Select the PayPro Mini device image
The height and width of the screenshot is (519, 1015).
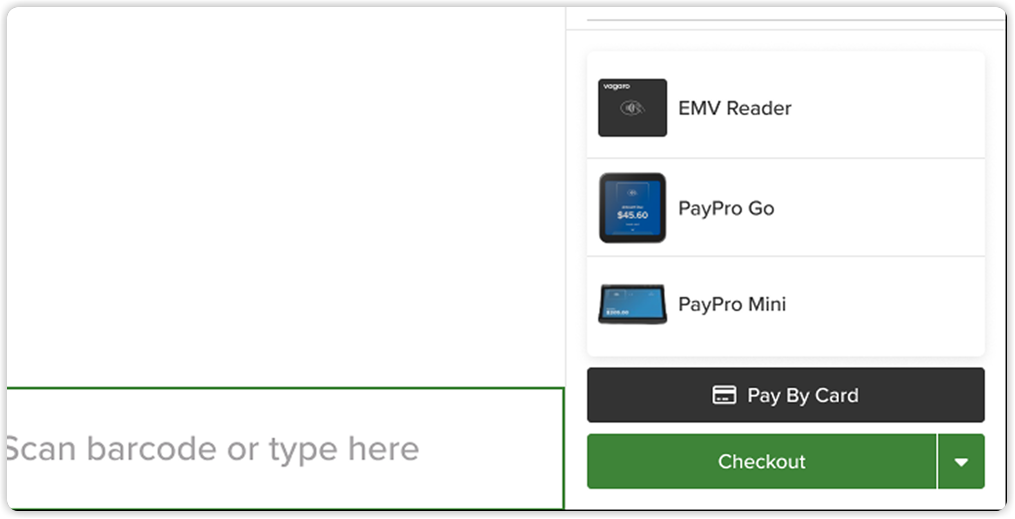632,304
